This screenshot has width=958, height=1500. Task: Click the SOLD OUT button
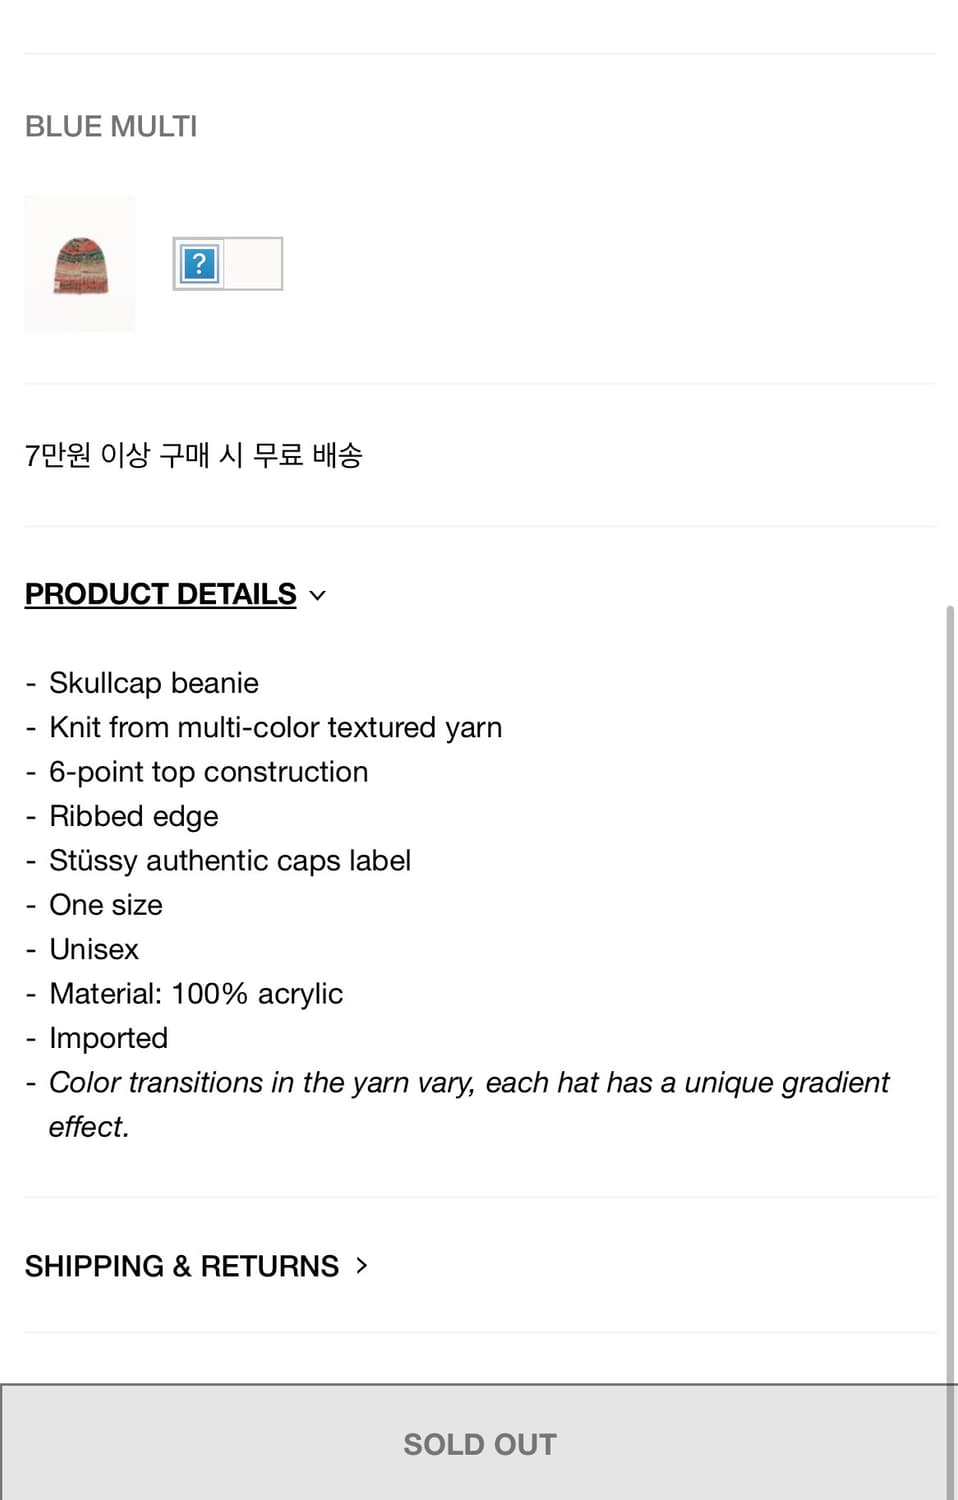pos(479,1443)
